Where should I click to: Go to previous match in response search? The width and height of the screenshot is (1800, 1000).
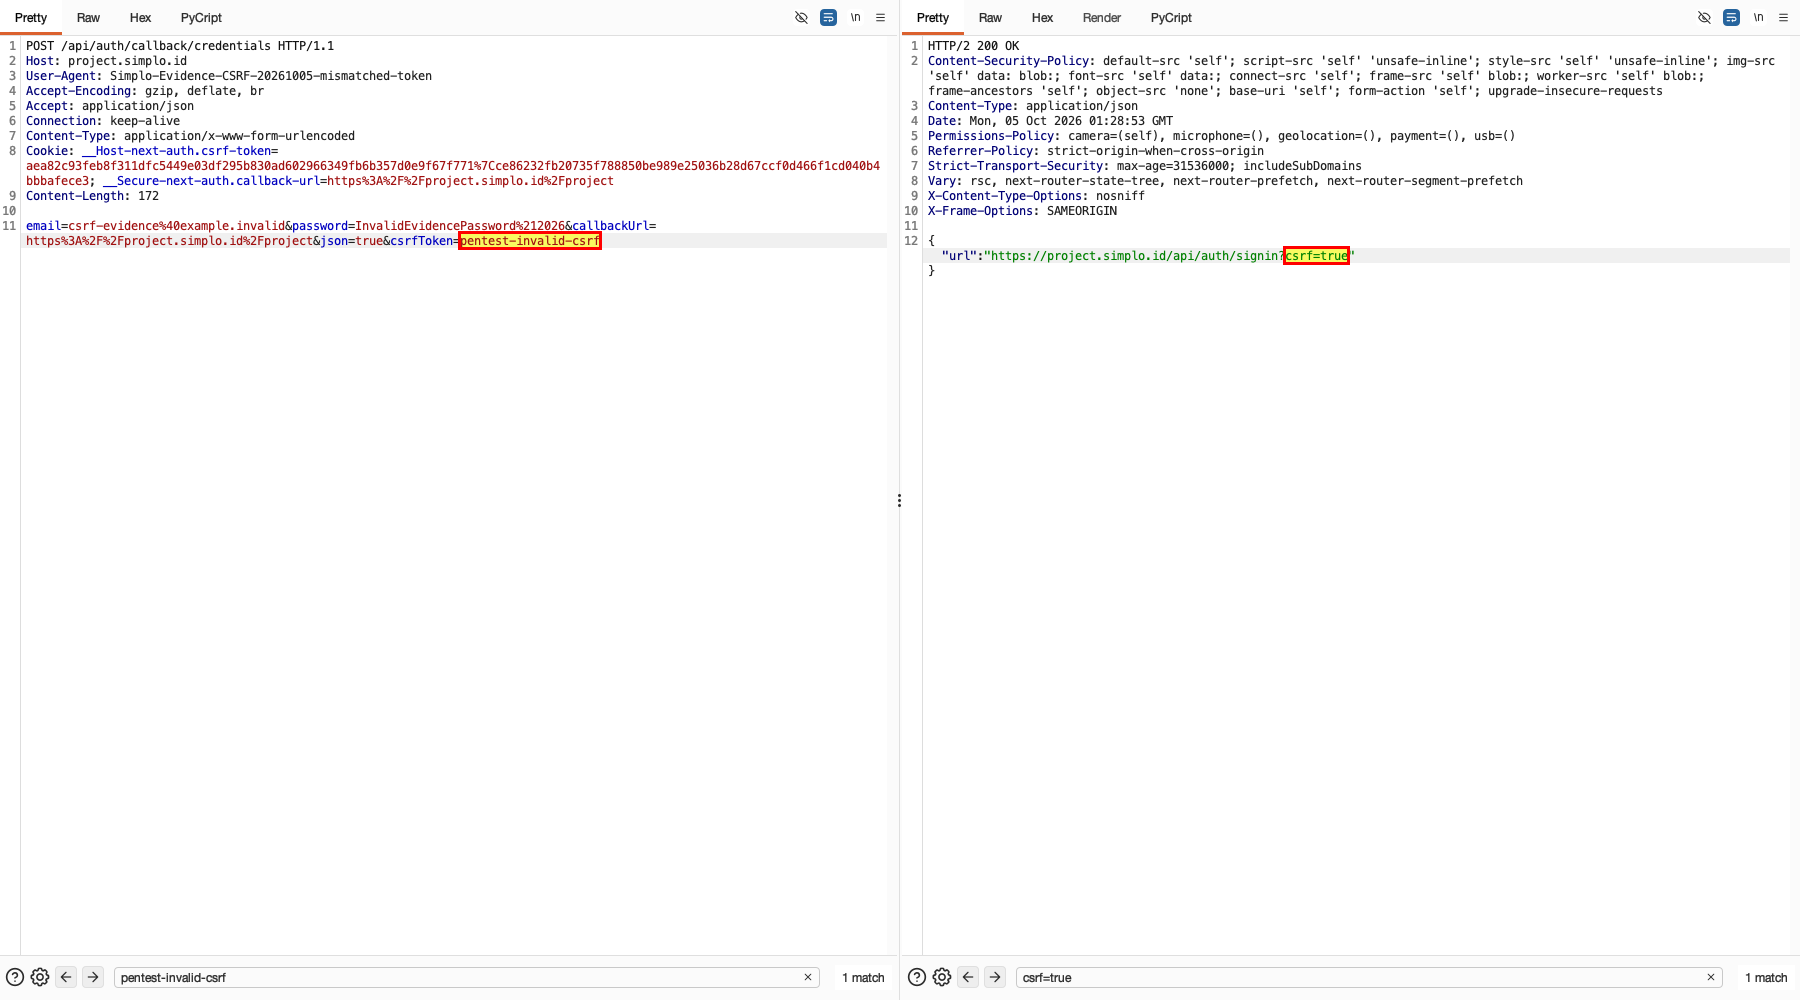pos(968,977)
